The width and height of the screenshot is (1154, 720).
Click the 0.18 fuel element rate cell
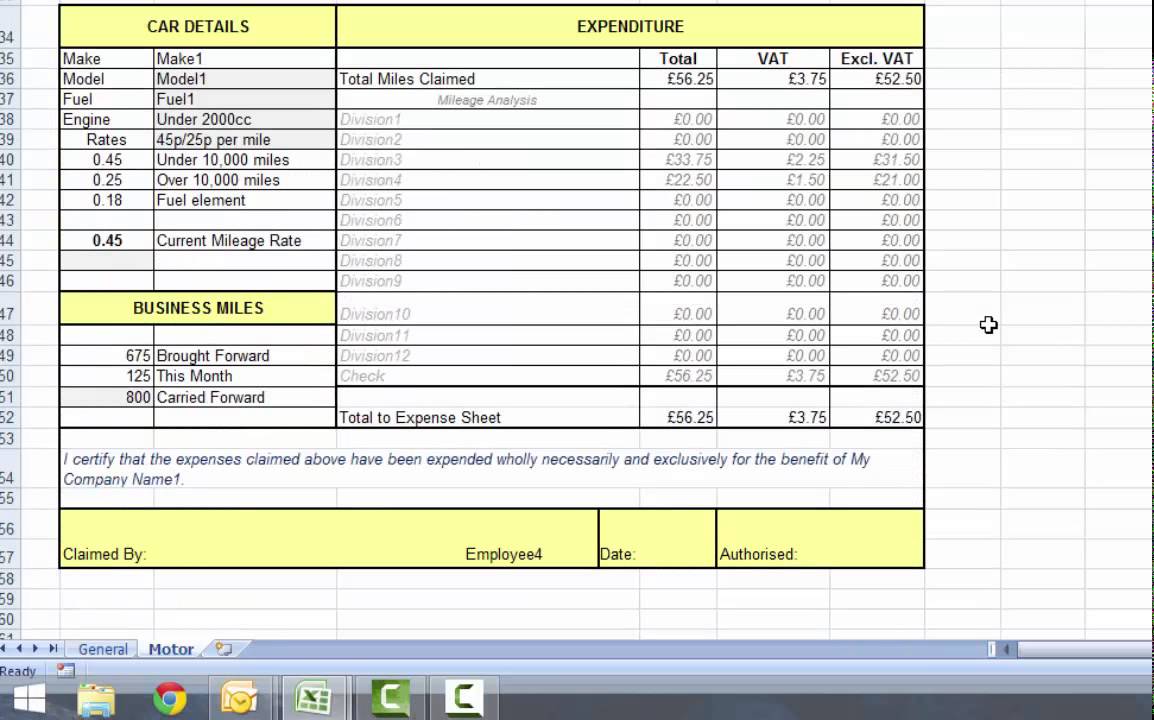tap(107, 200)
